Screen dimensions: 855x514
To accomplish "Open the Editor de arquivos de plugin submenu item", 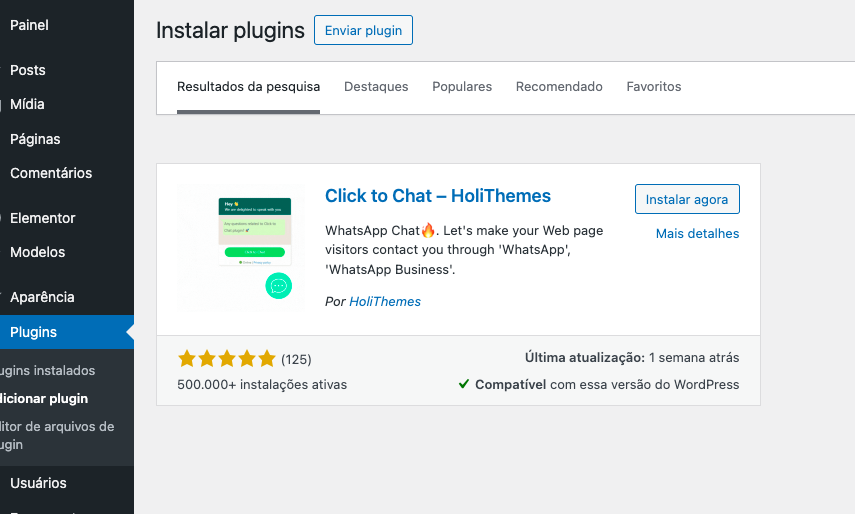I will [x=57, y=436].
